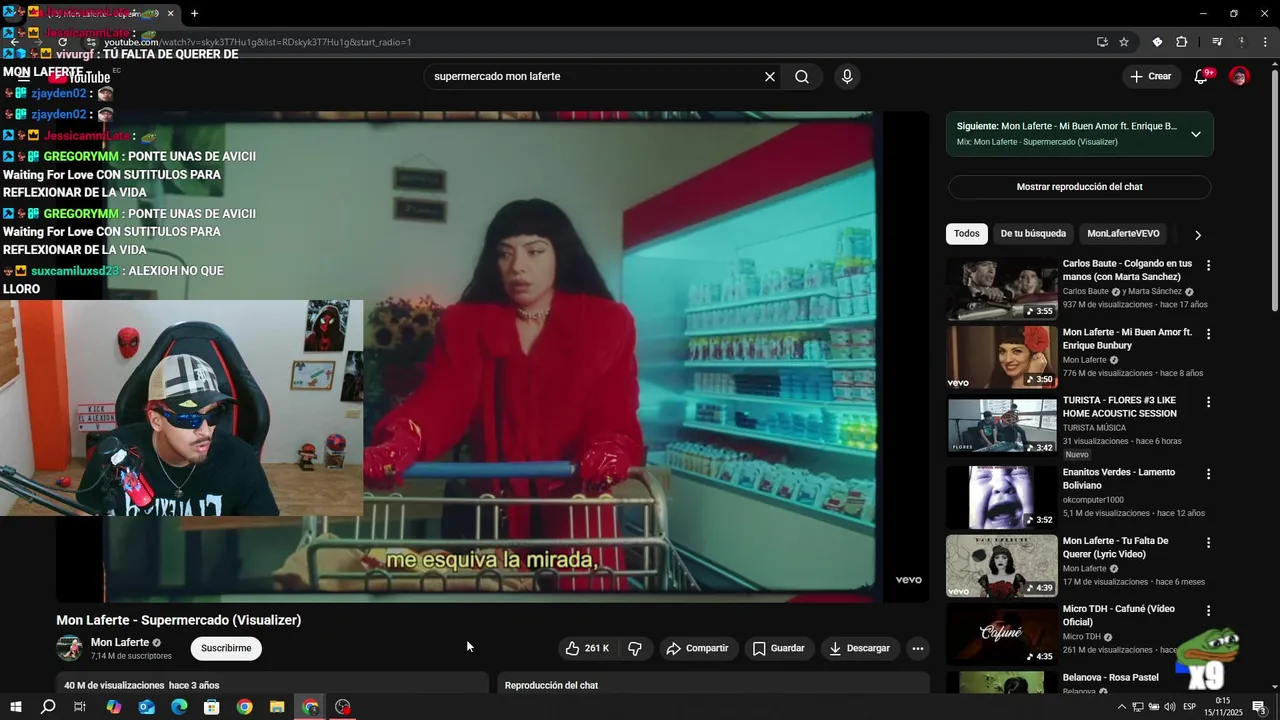The height and width of the screenshot is (720, 1280).
Task: Open the Mon Laferte channel name link
Action: tap(120, 642)
